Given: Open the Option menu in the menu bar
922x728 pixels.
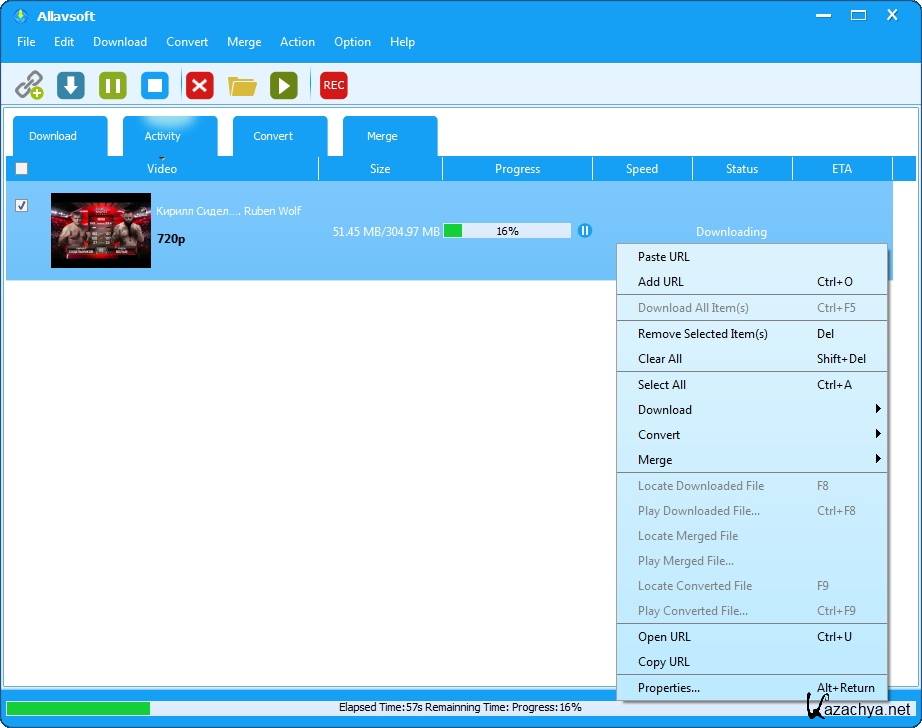Looking at the screenshot, I should pyautogui.click(x=352, y=42).
